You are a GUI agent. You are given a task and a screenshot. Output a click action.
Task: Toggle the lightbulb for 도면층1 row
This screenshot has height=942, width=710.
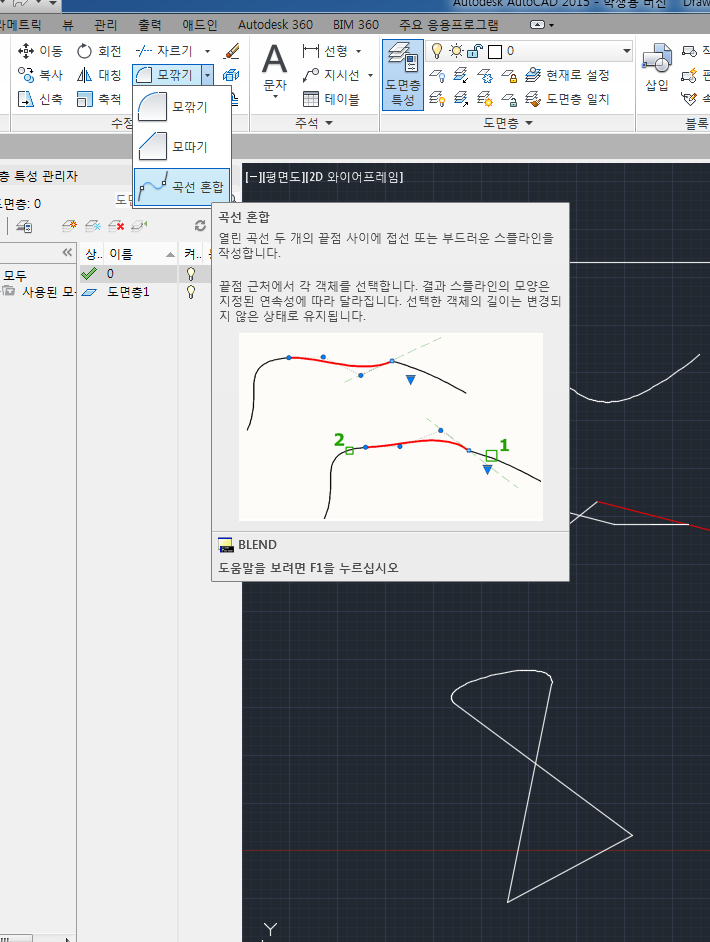[191, 293]
